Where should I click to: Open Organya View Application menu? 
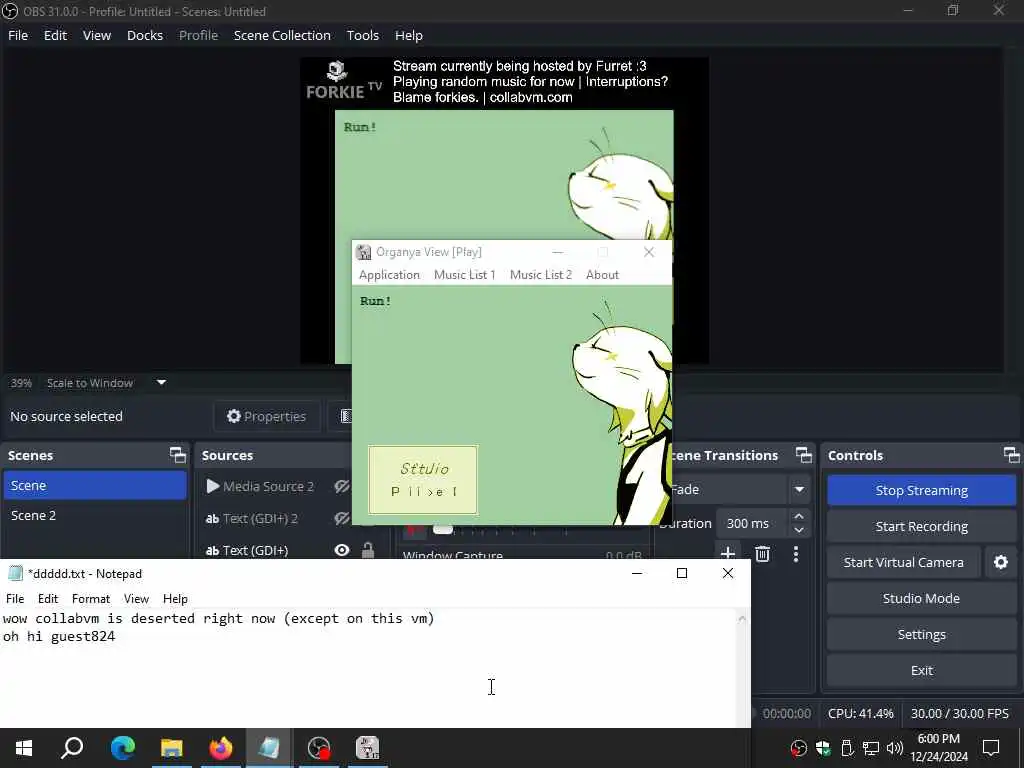(389, 275)
